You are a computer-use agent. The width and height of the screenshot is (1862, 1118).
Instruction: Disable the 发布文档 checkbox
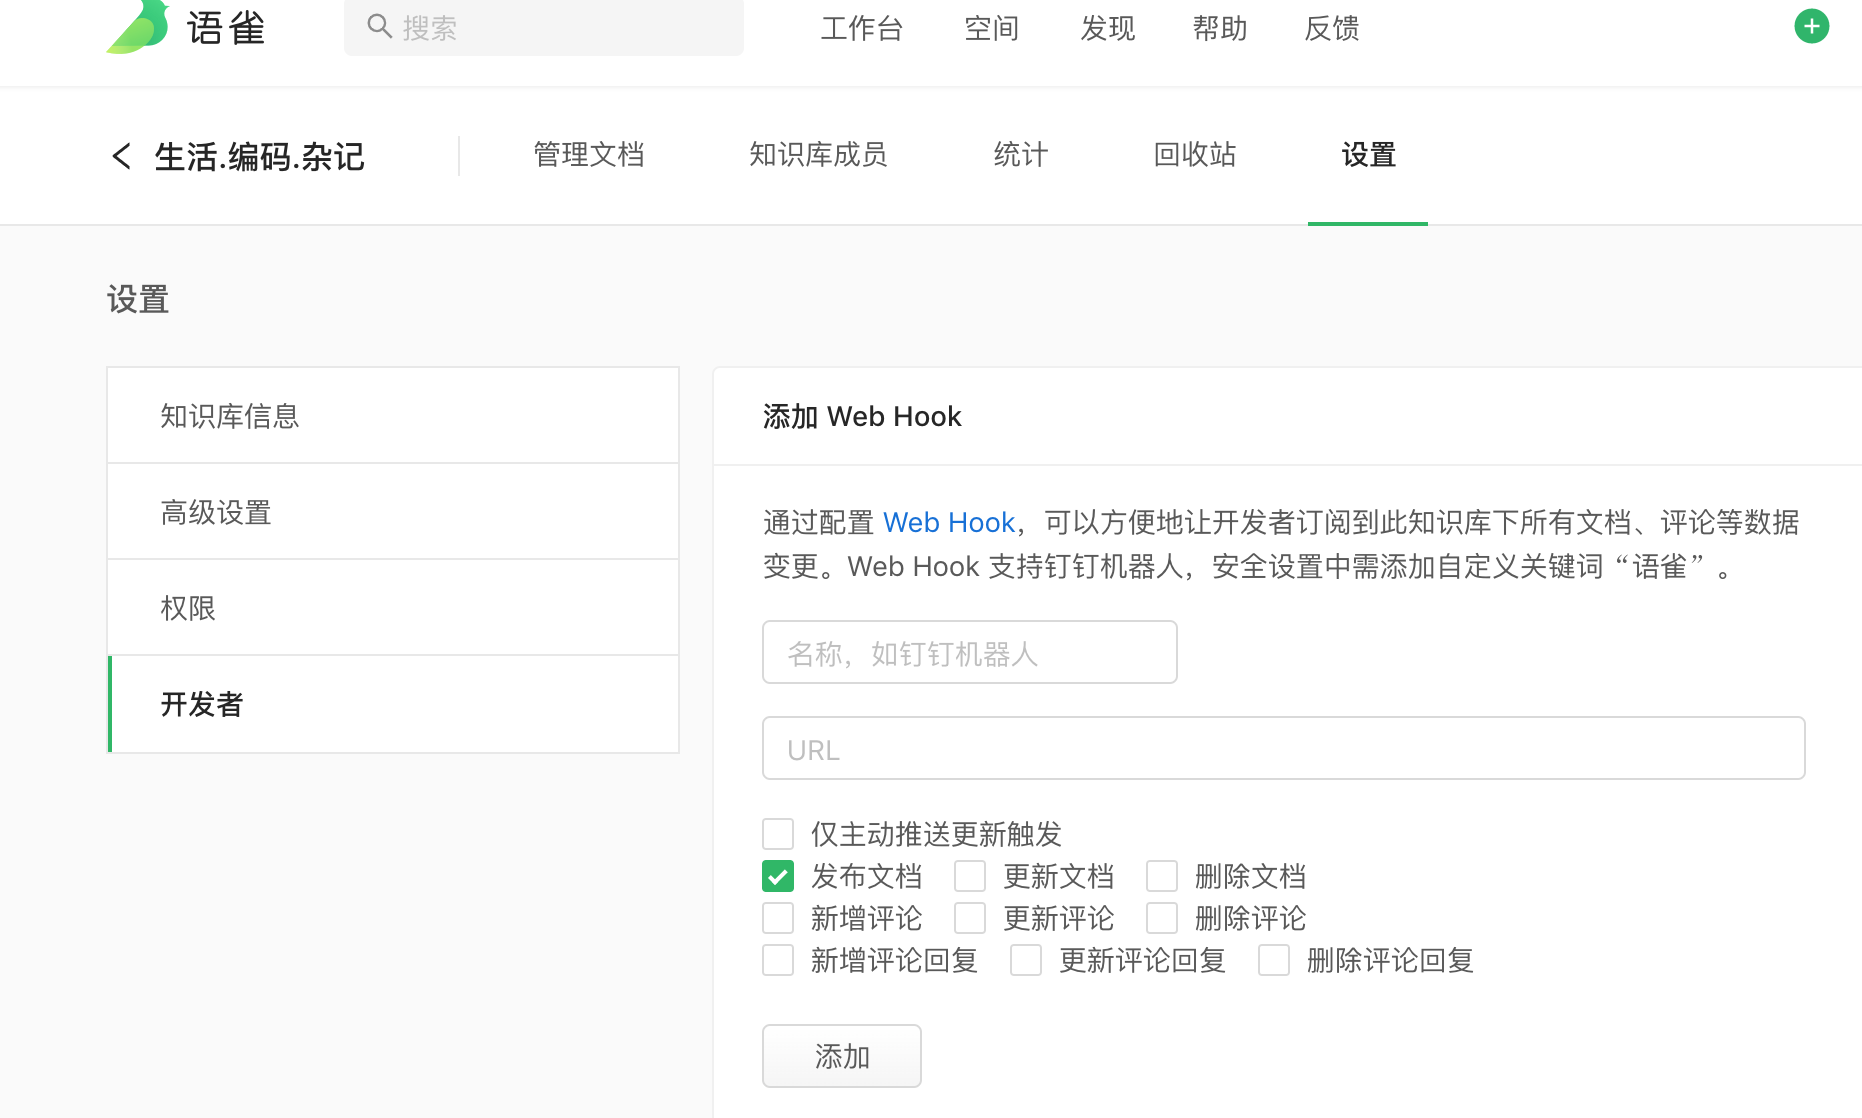[777, 876]
